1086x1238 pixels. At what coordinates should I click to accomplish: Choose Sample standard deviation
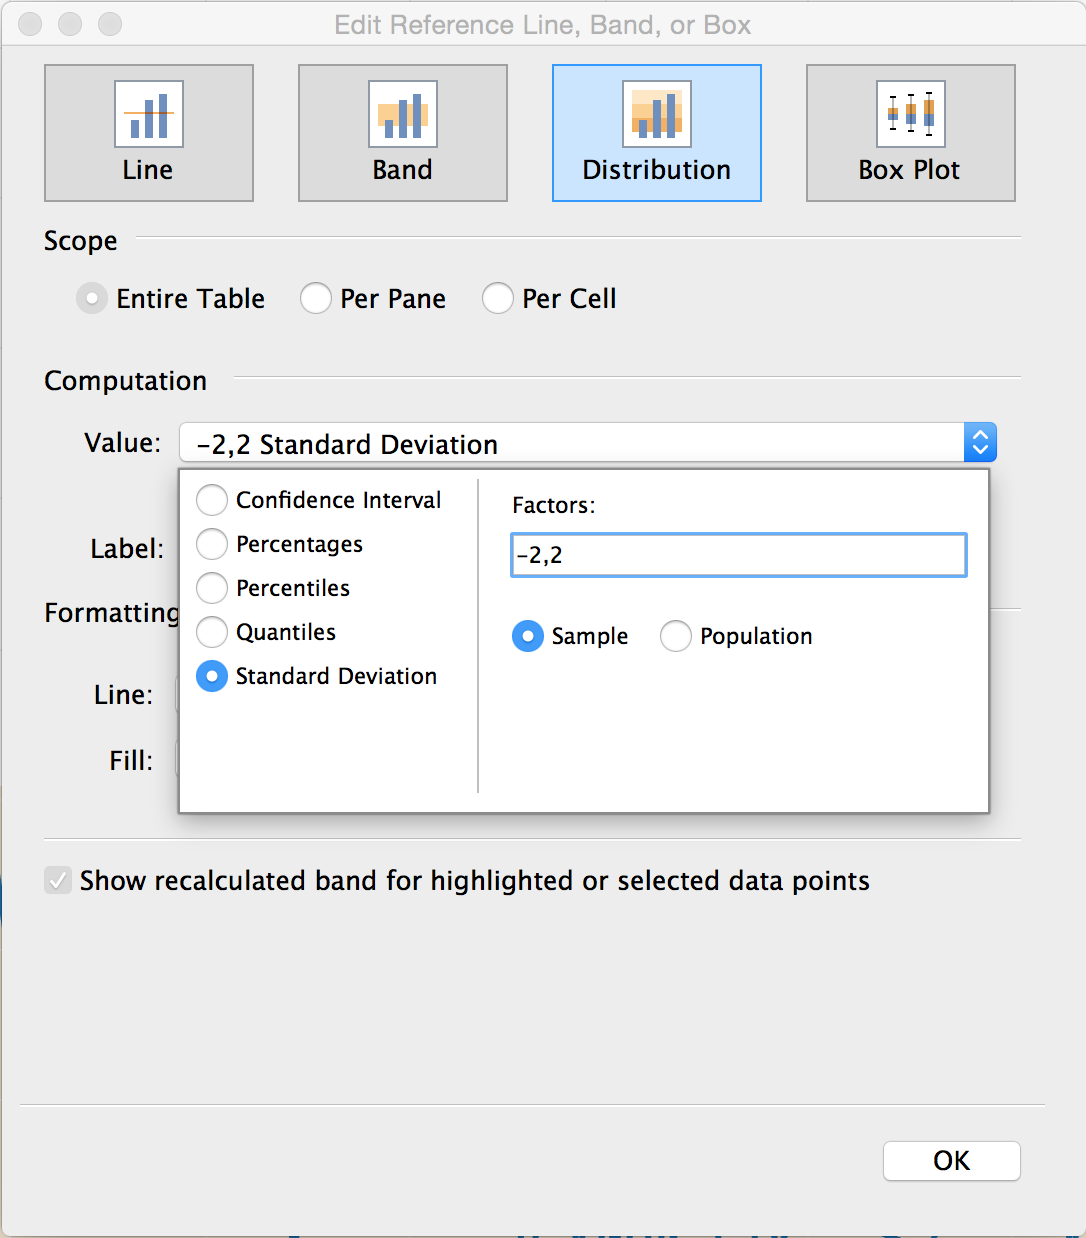(x=528, y=636)
